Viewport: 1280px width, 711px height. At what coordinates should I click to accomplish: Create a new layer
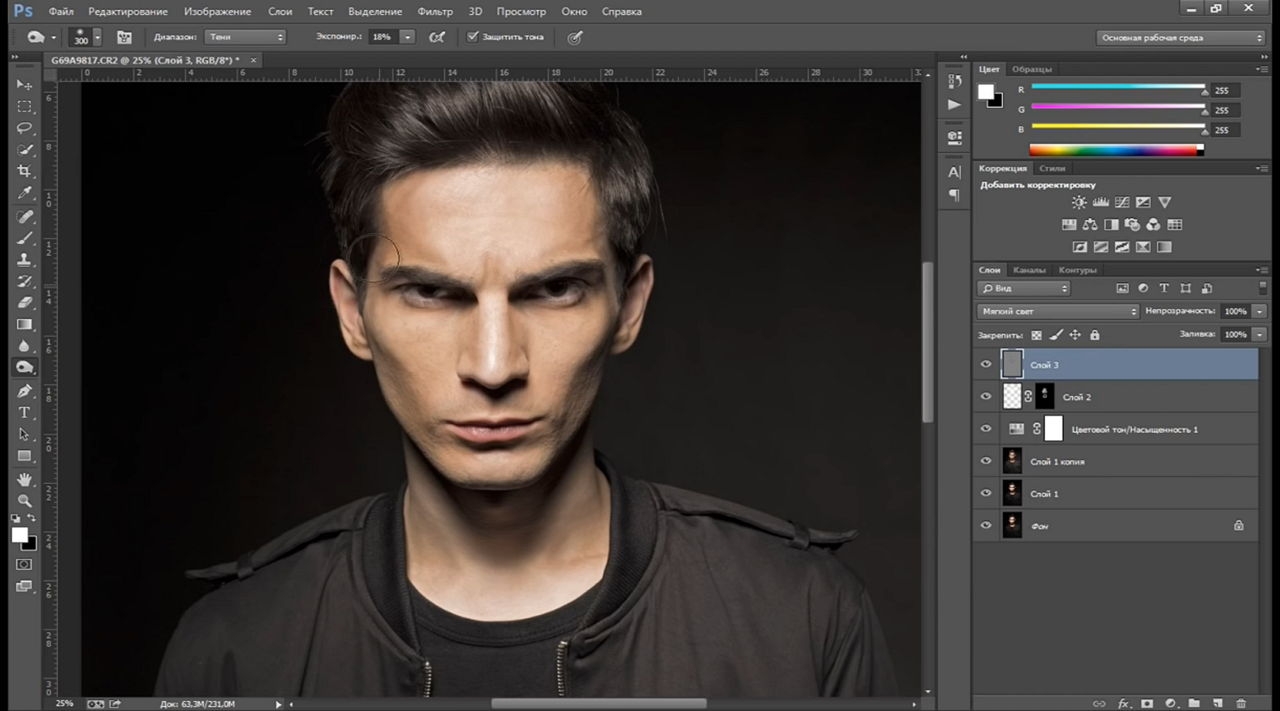pos(1218,703)
